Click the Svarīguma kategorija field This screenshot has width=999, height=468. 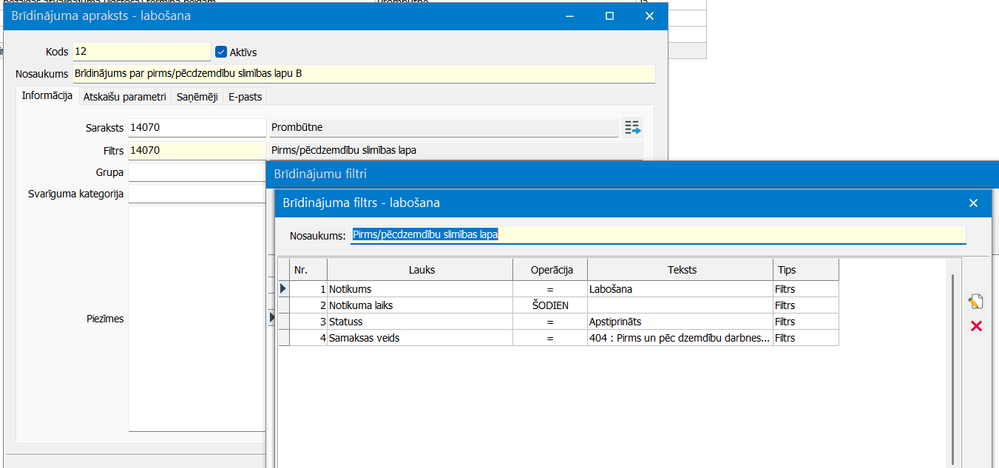(x=197, y=193)
